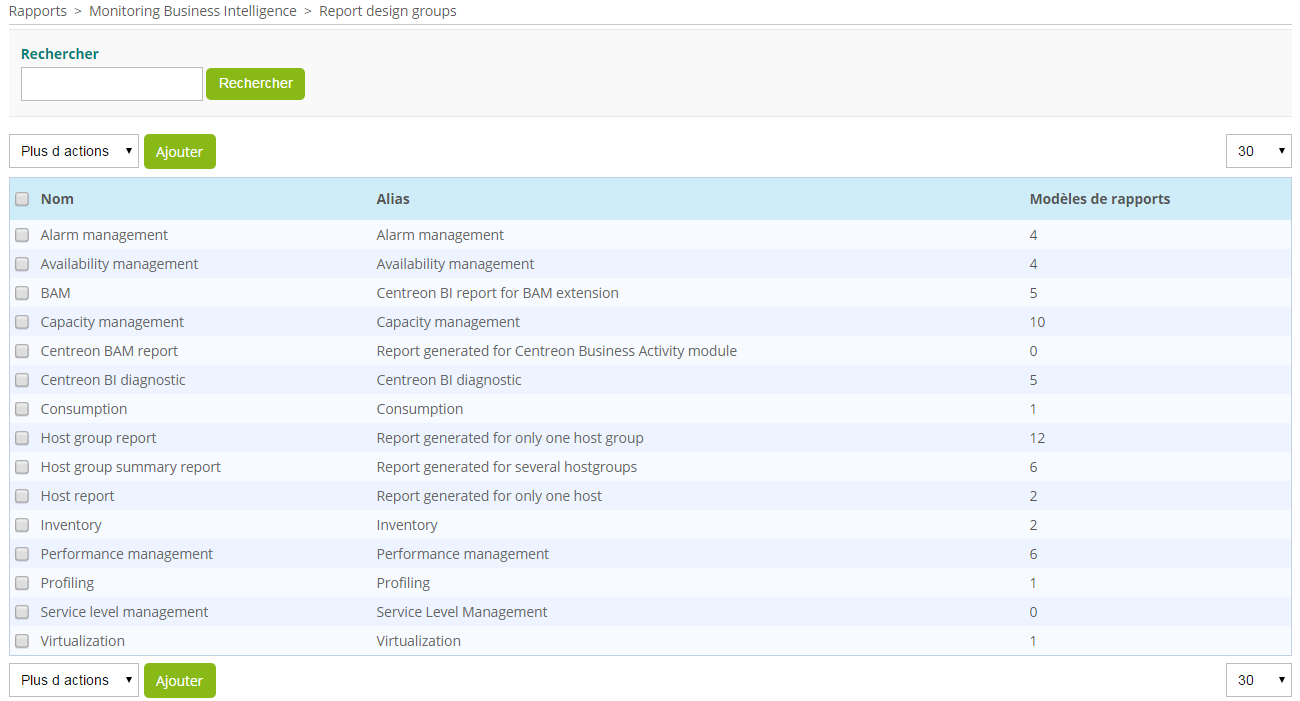The image size is (1300, 701).
Task: Click the top 'Ajouter' button
Action: click(179, 151)
